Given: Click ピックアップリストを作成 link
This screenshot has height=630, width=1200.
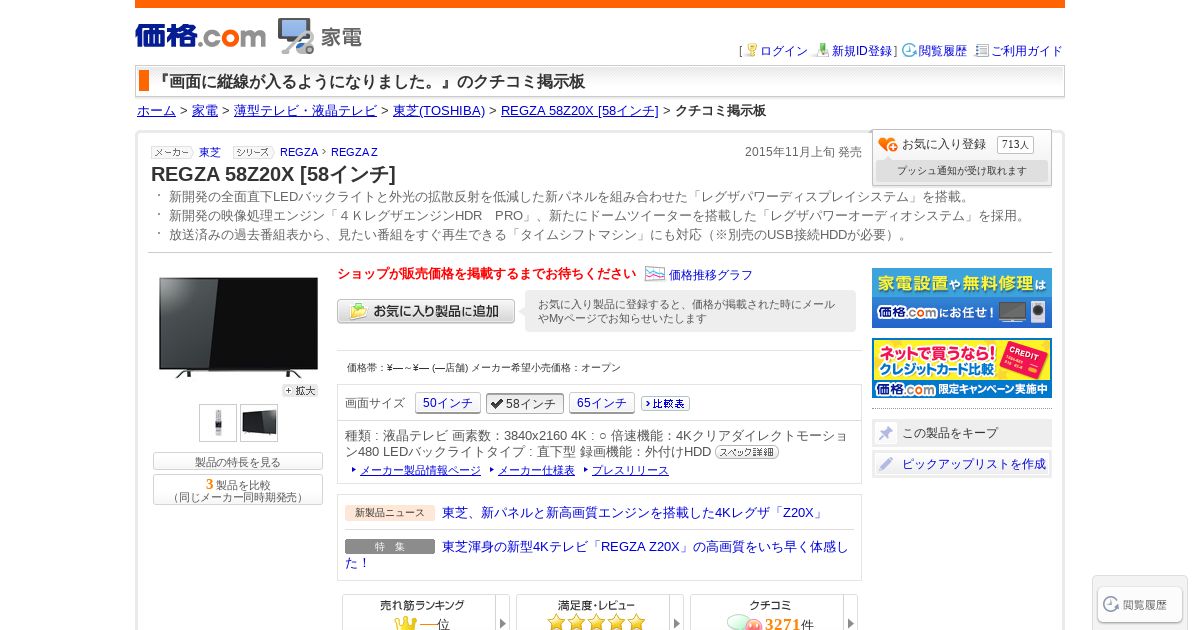Looking at the screenshot, I should [x=973, y=464].
